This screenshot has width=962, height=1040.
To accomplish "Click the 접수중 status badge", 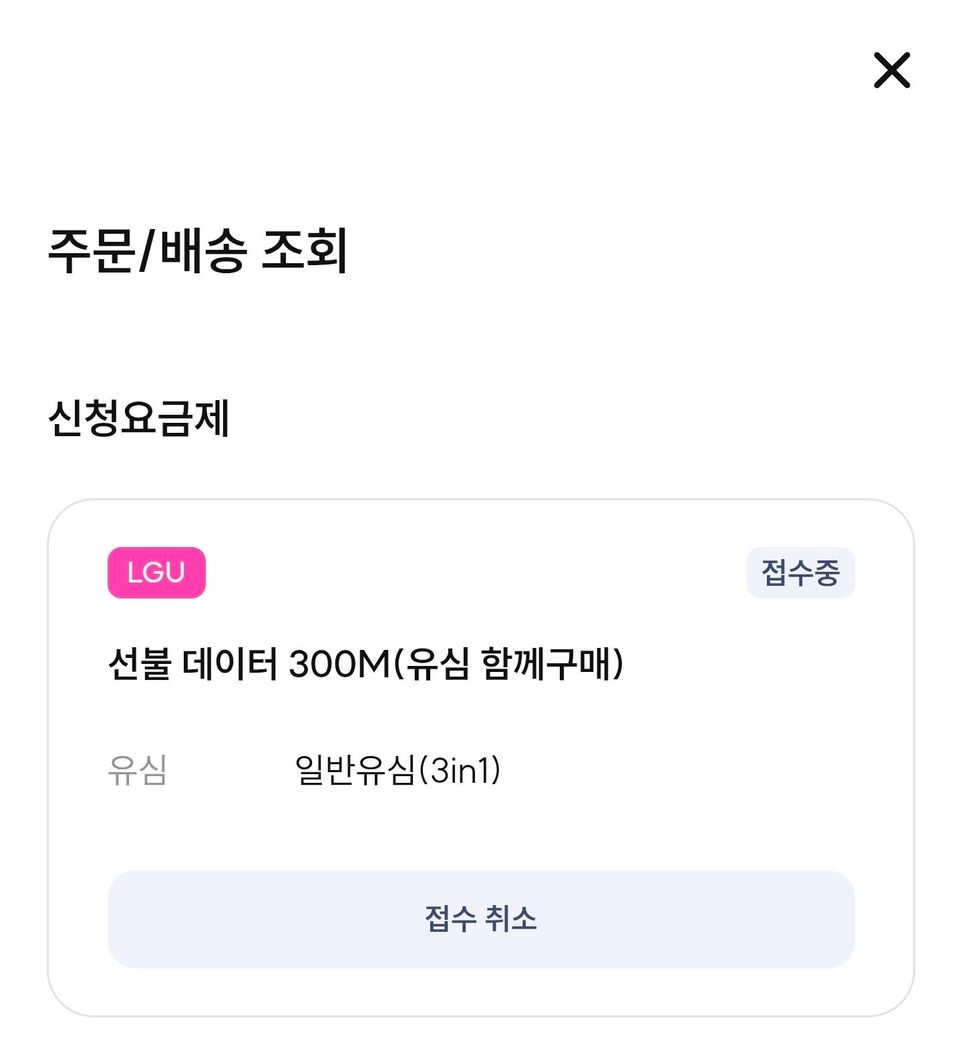I will point(800,573).
